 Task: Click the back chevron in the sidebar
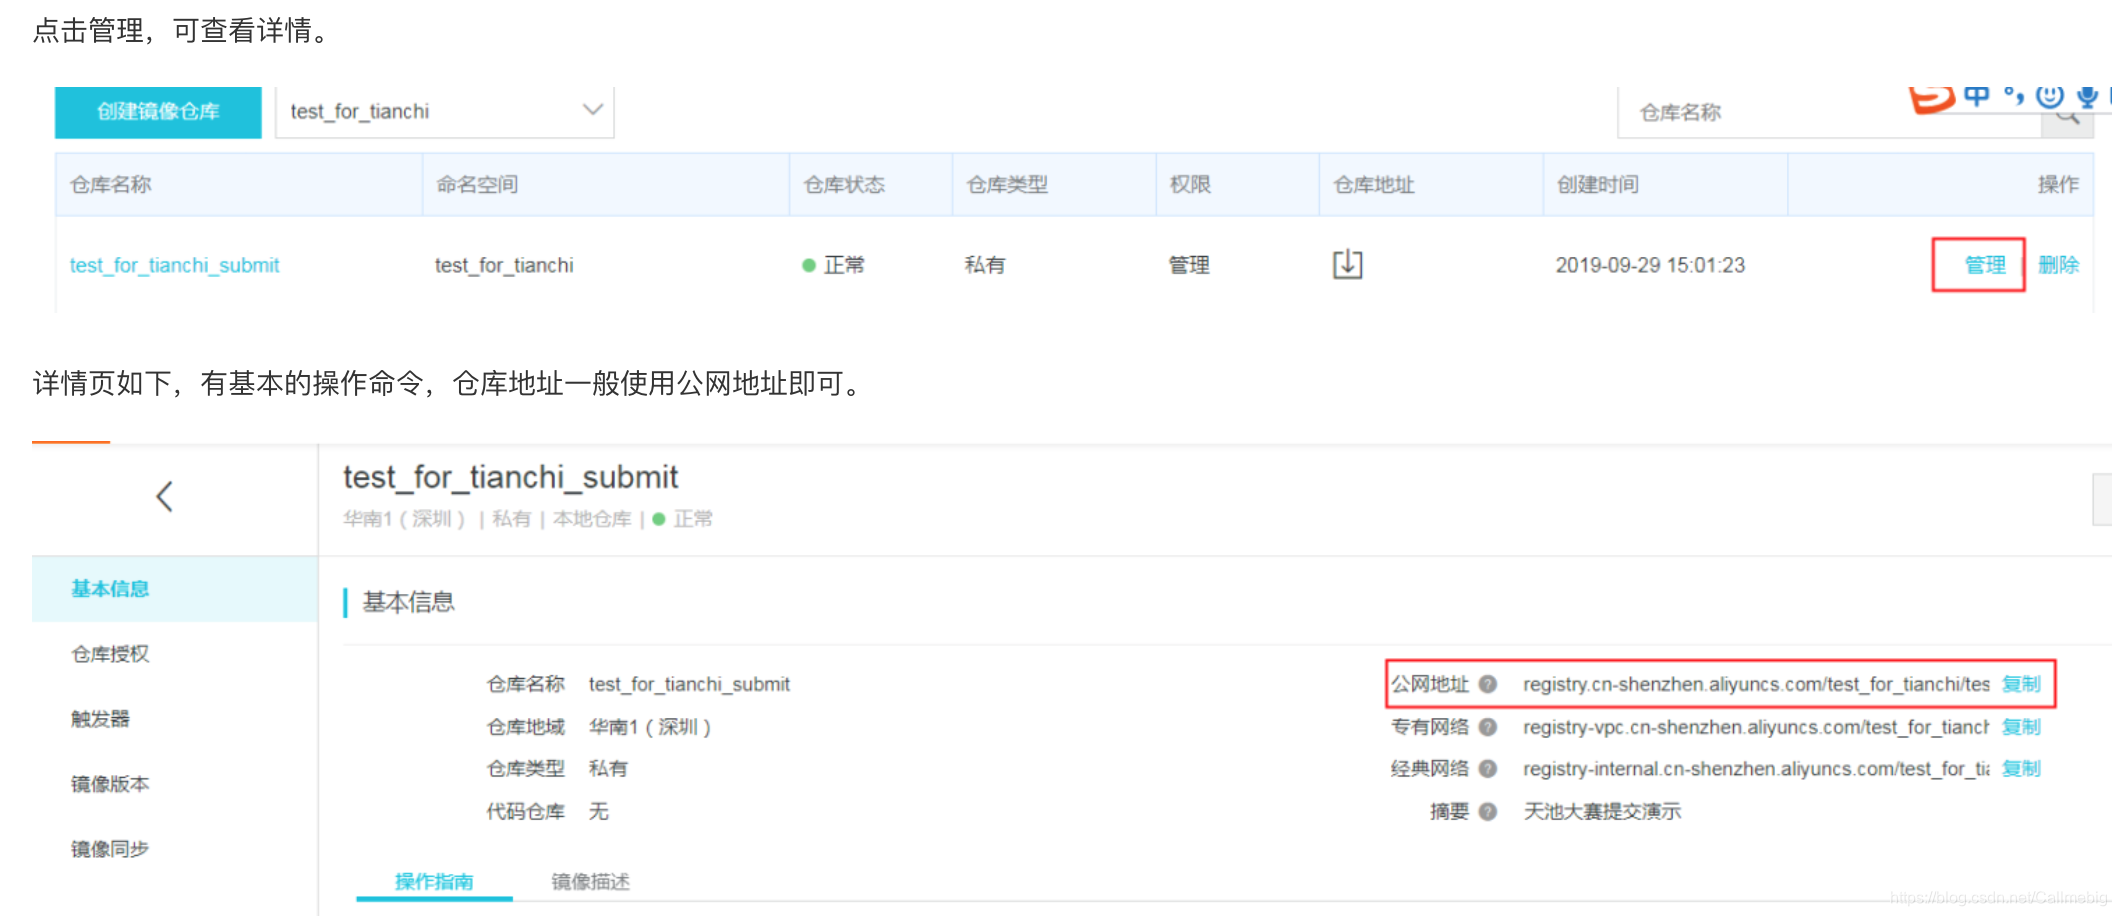pos(165,496)
